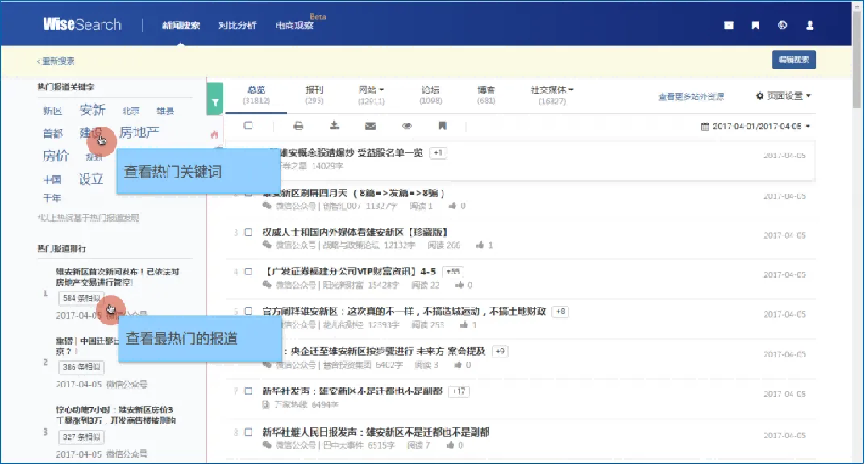
Task: Click the green filter funnel button
Action: pos(214,99)
